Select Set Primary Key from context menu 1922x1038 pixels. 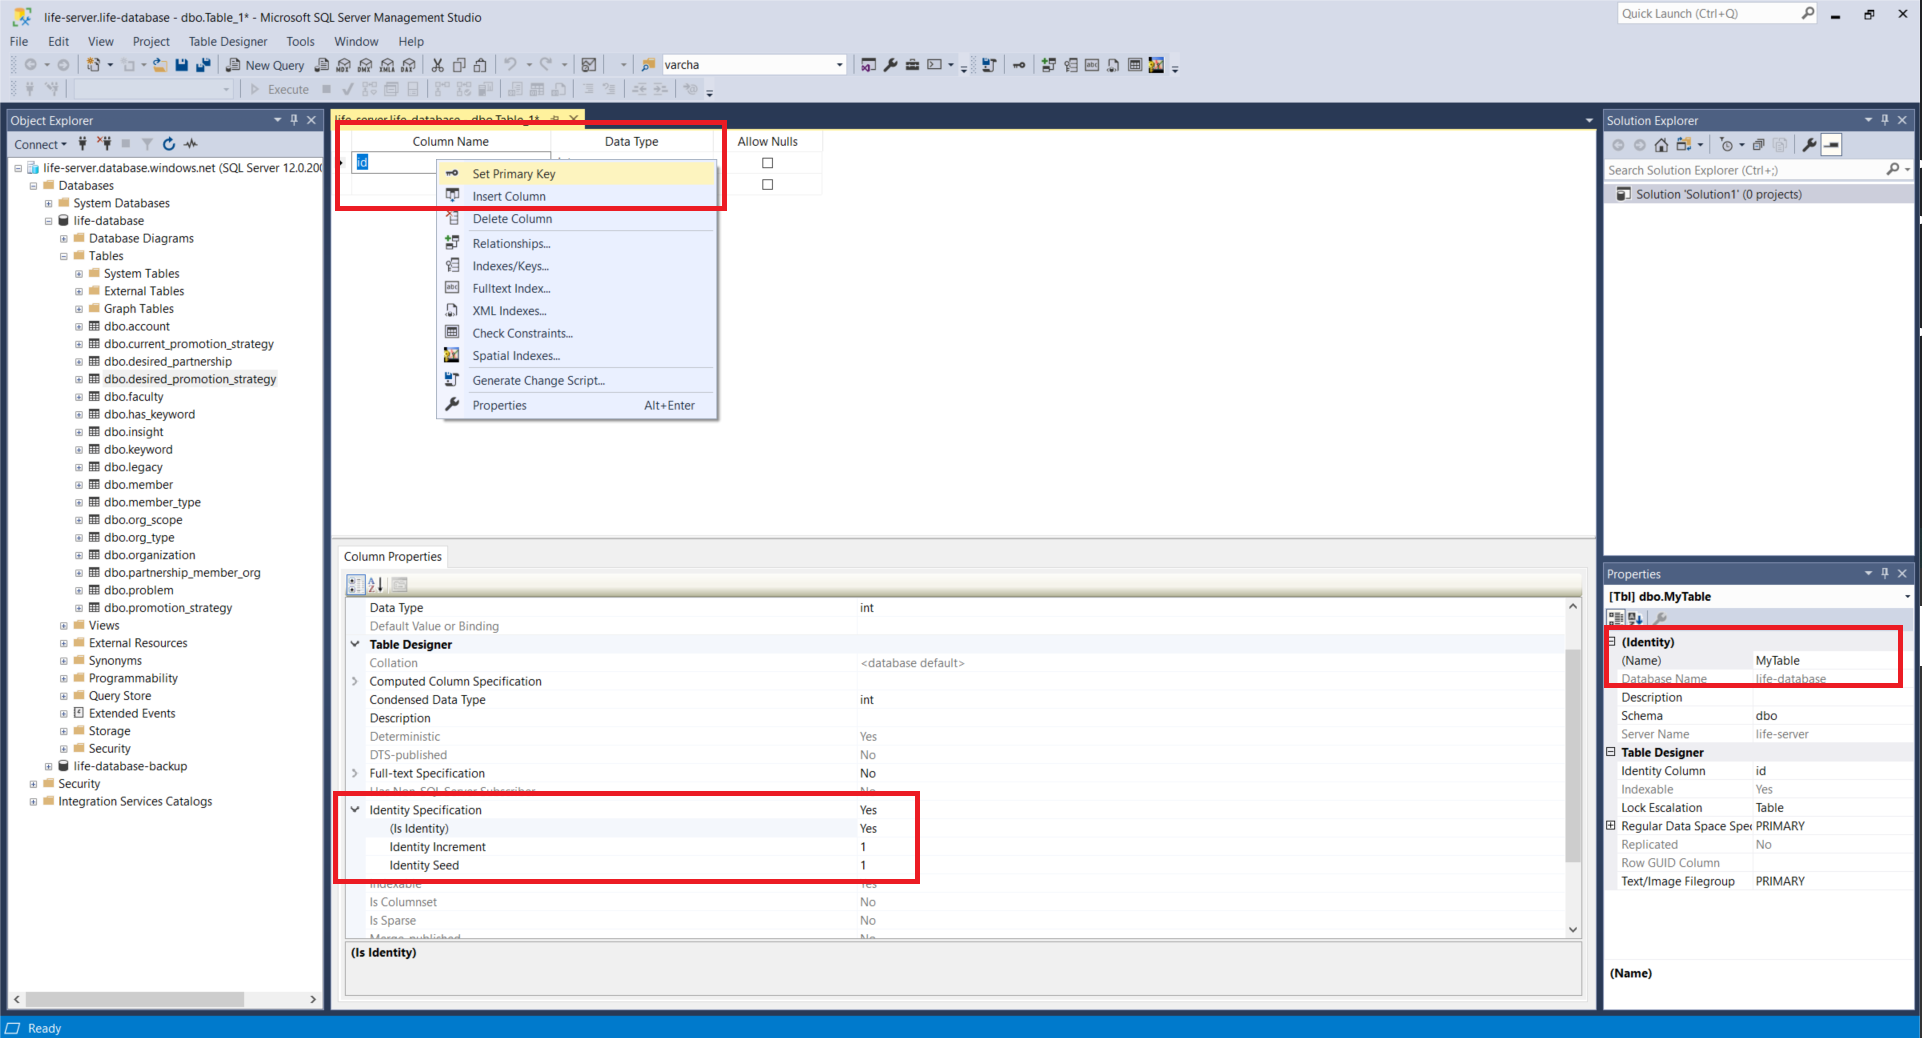(x=577, y=174)
